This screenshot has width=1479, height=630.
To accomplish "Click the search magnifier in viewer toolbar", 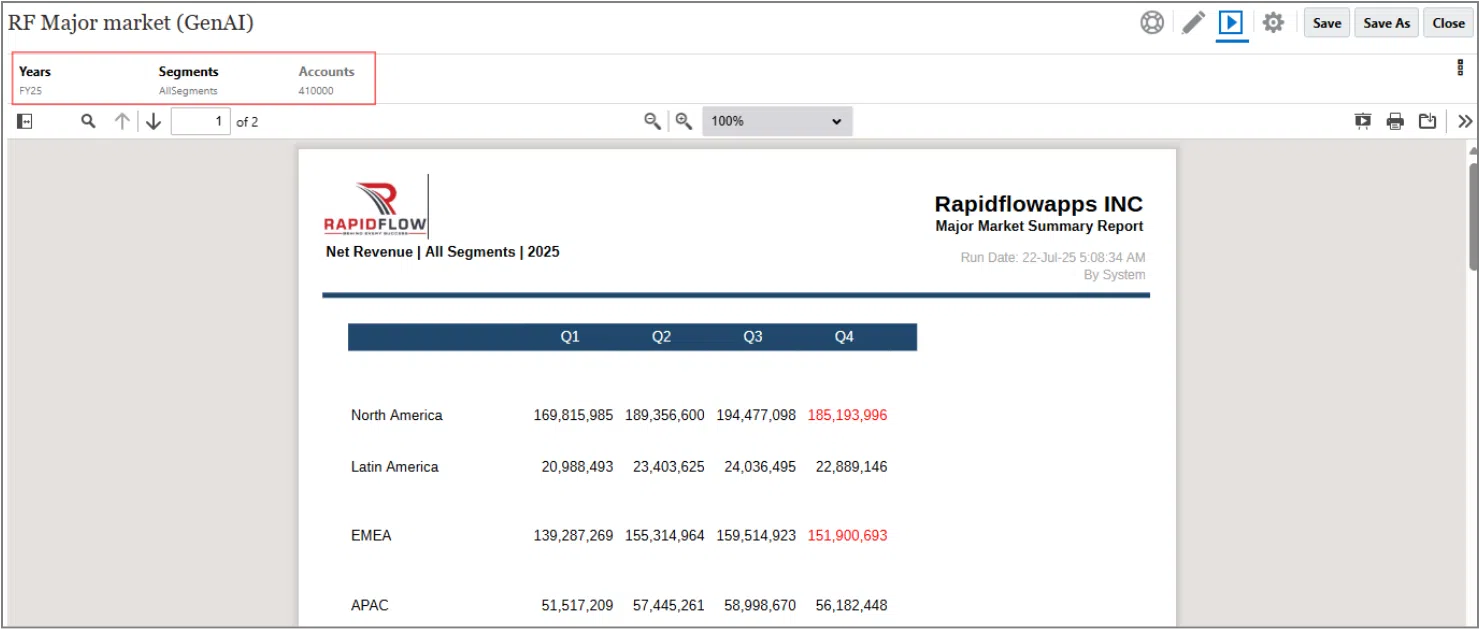I will (88, 121).
